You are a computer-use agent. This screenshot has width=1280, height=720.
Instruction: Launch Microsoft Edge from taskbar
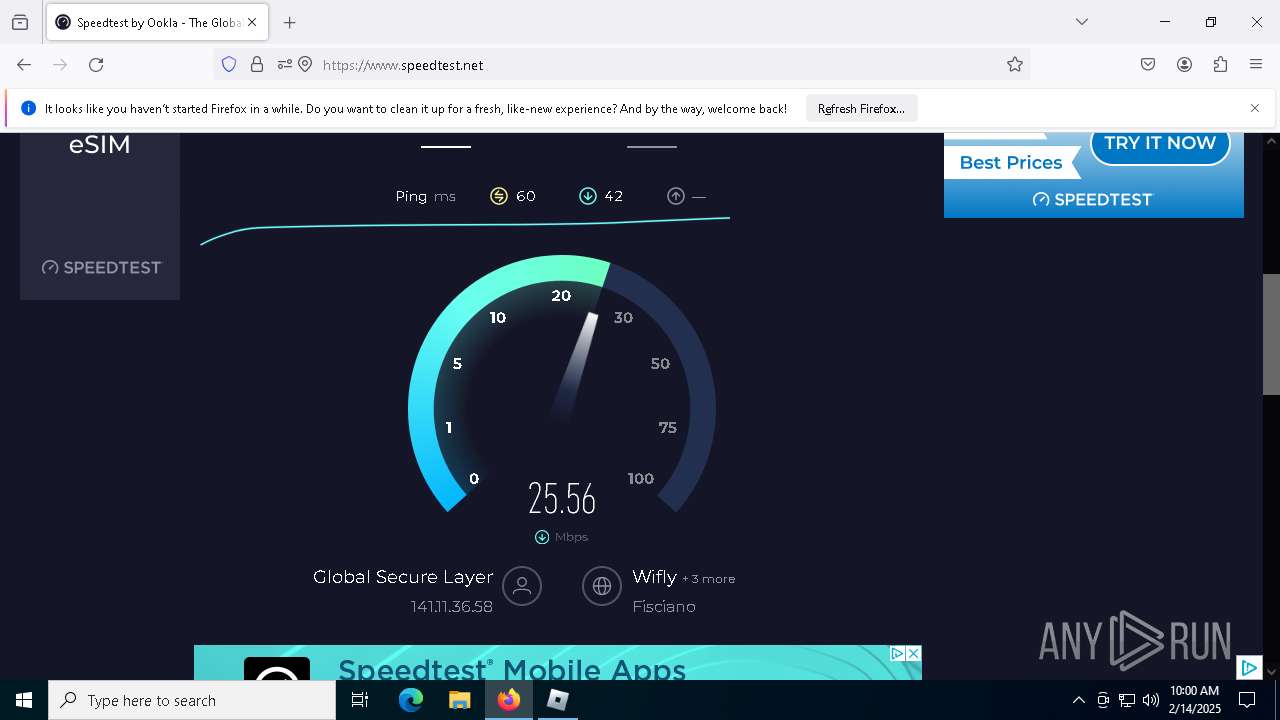pyautogui.click(x=411, y=700)
